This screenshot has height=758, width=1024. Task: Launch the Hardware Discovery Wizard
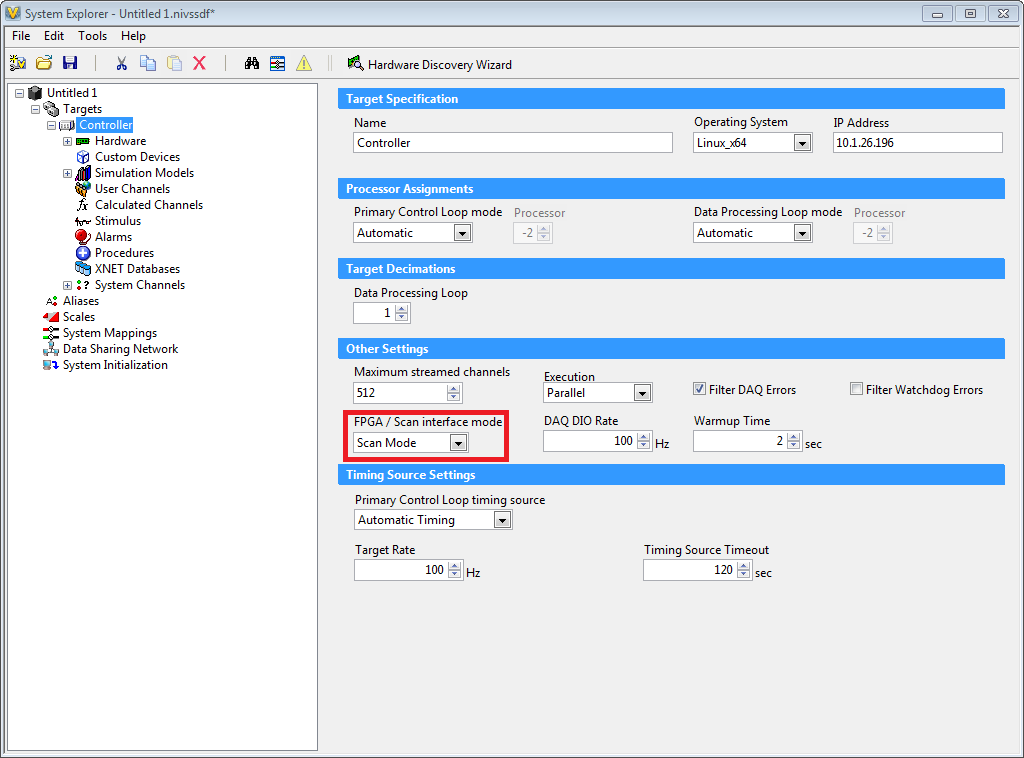point(430,64)
